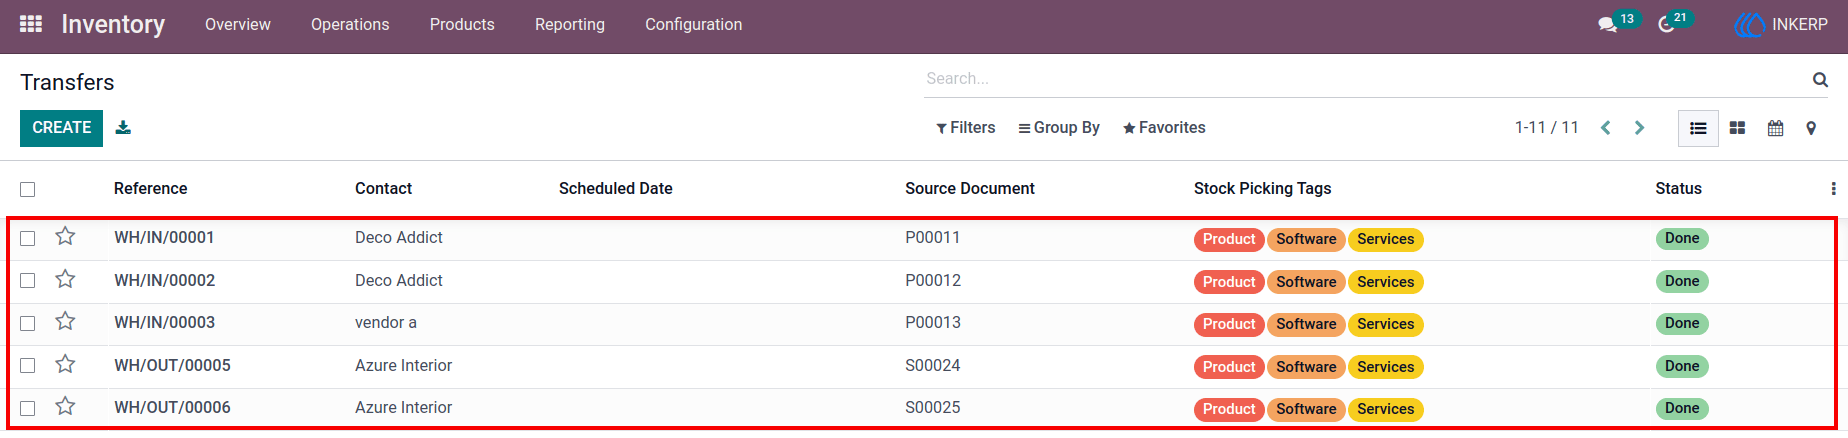The width and height of the screenshot is (1848, 438).
Task: Click Deco Addict in WH/IN/00001 row
Action: (x=398, y=238)
